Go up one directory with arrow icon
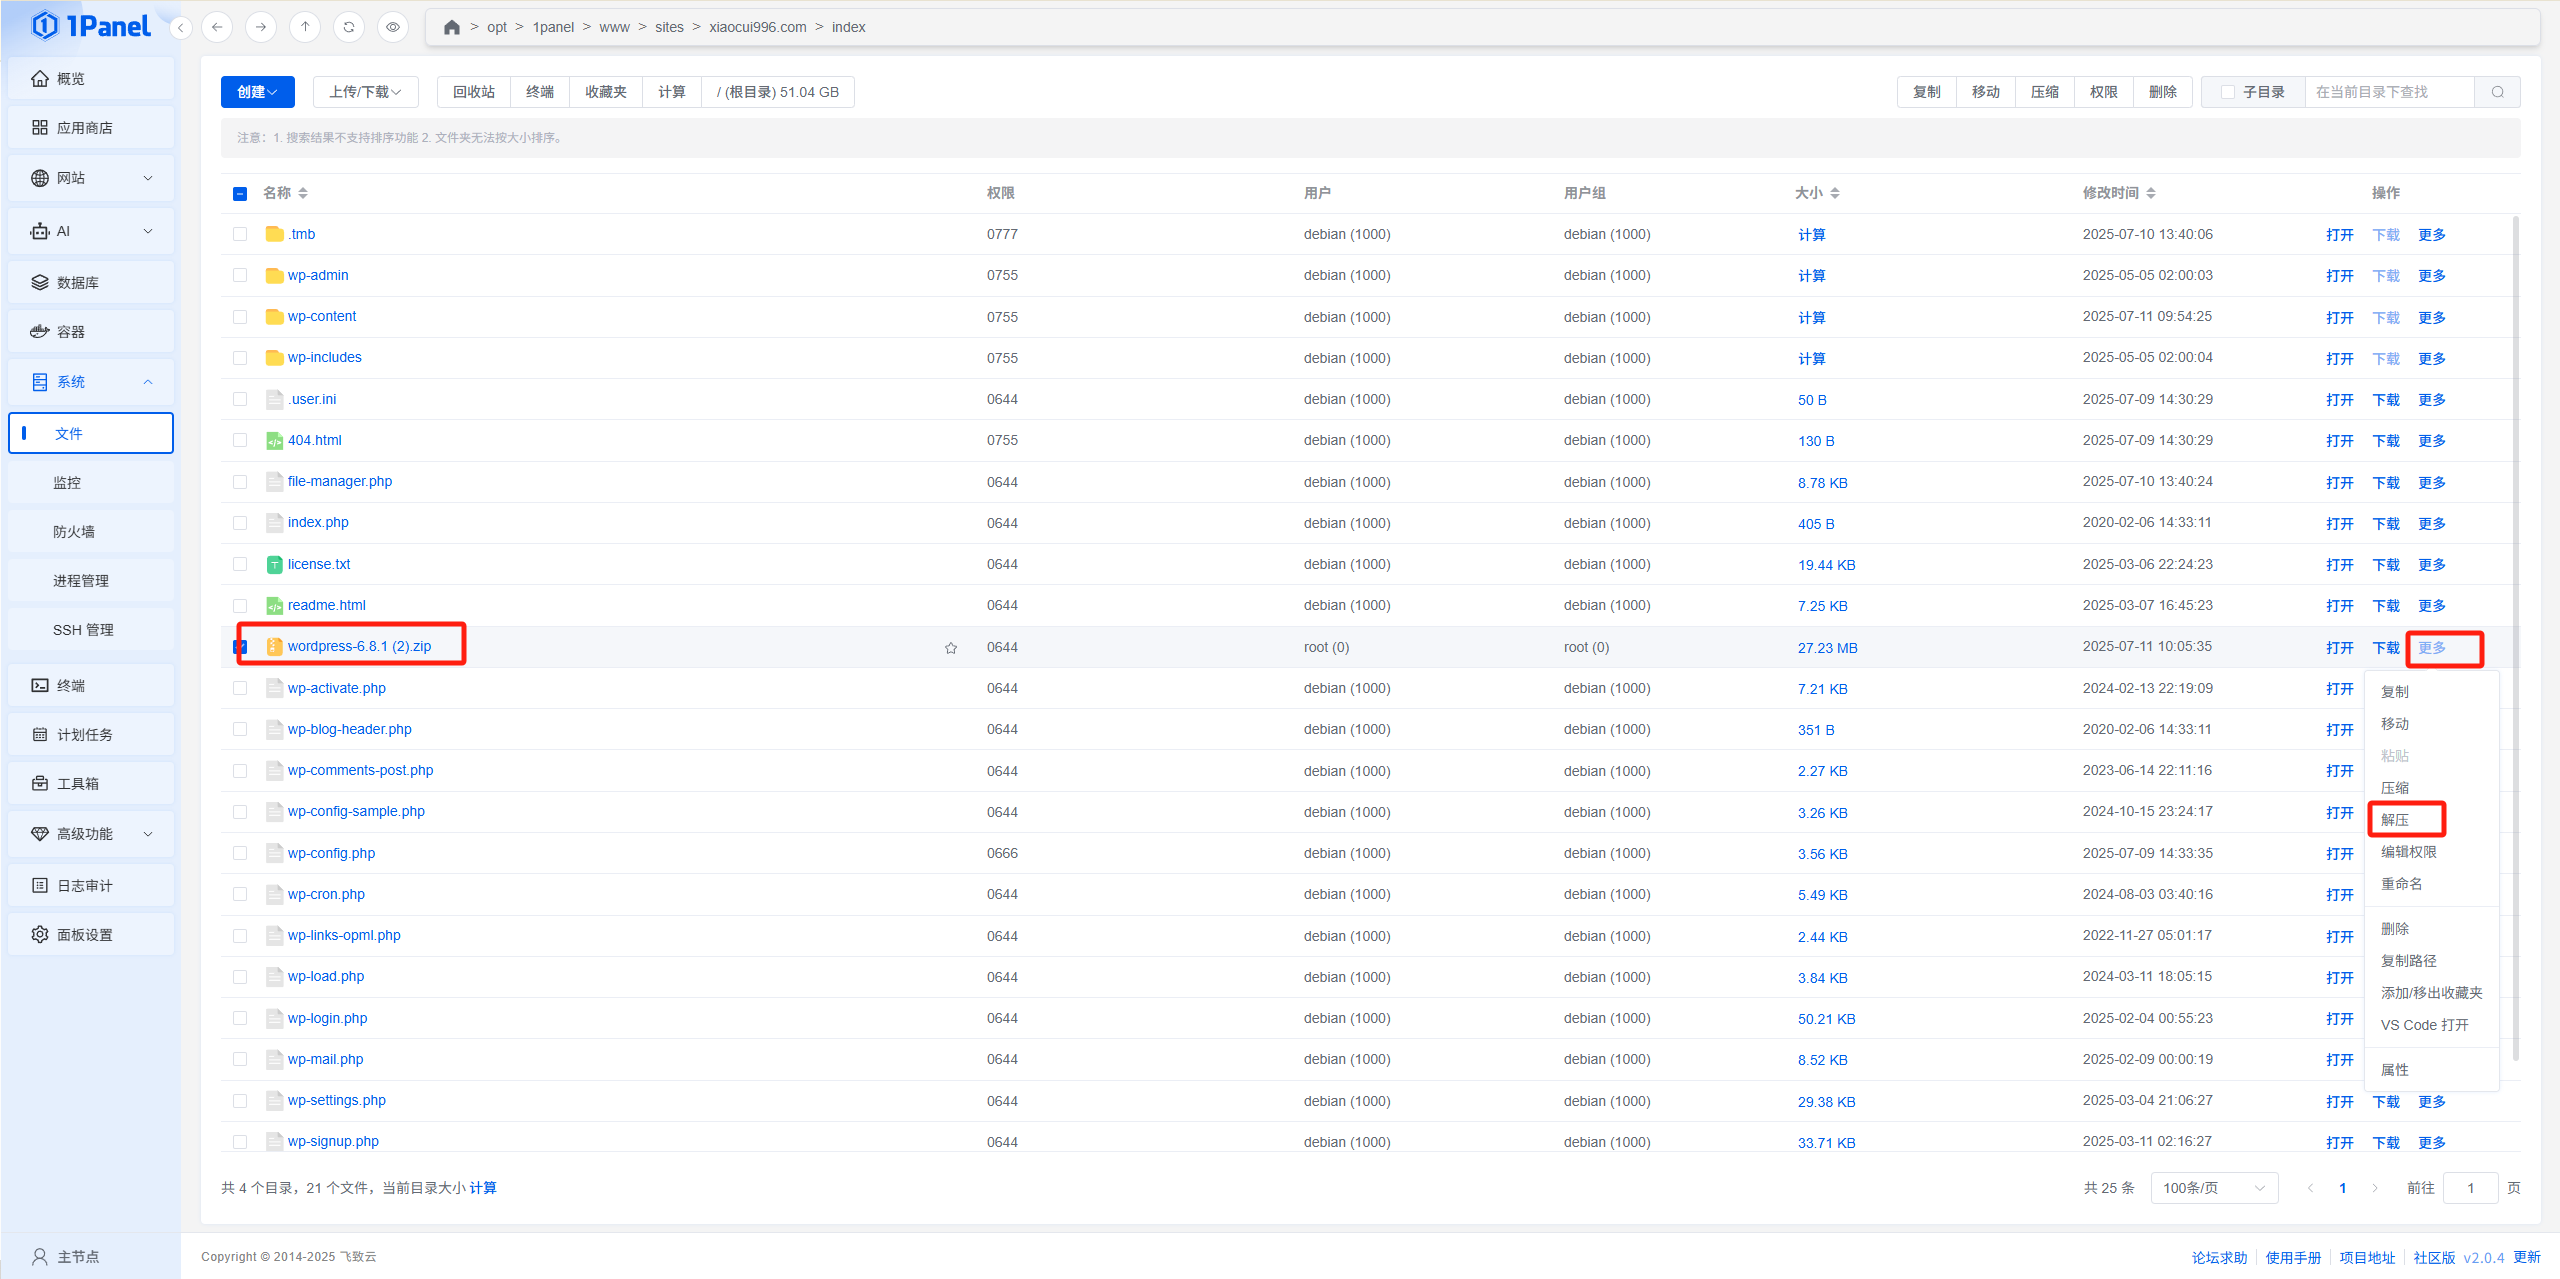Screen dimensions: 2560x1279 [x=305, y=27]
